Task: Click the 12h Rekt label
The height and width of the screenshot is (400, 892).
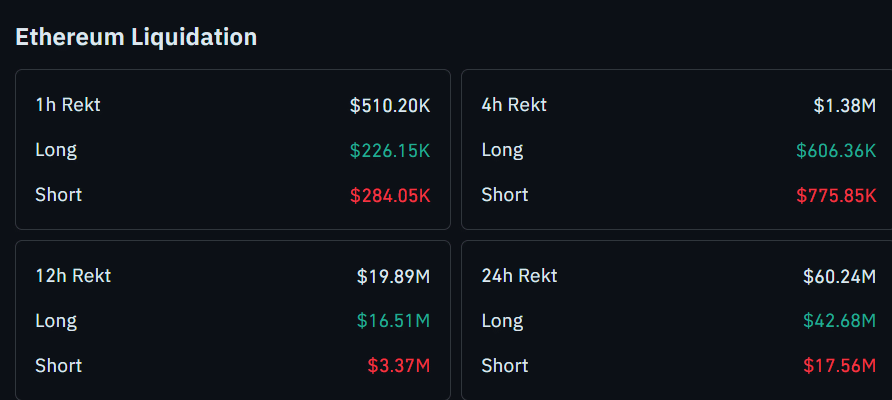Action: 73,275
